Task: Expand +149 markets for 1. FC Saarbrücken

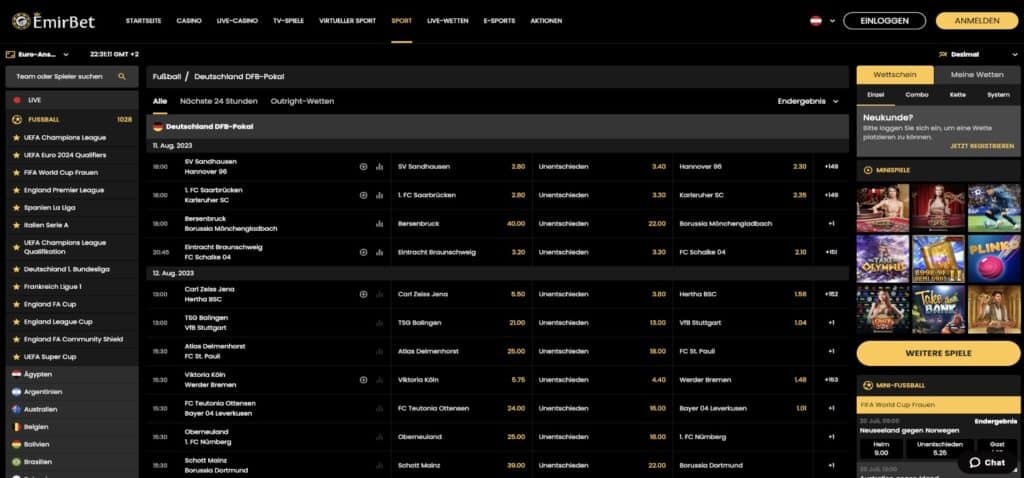Action: 831,195
